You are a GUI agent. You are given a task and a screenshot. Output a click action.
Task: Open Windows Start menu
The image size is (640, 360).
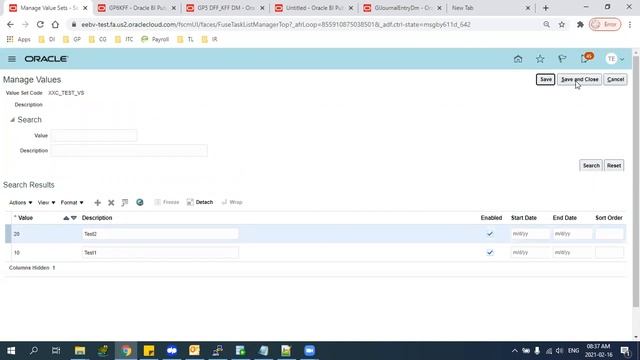click(x=11, y=351)
